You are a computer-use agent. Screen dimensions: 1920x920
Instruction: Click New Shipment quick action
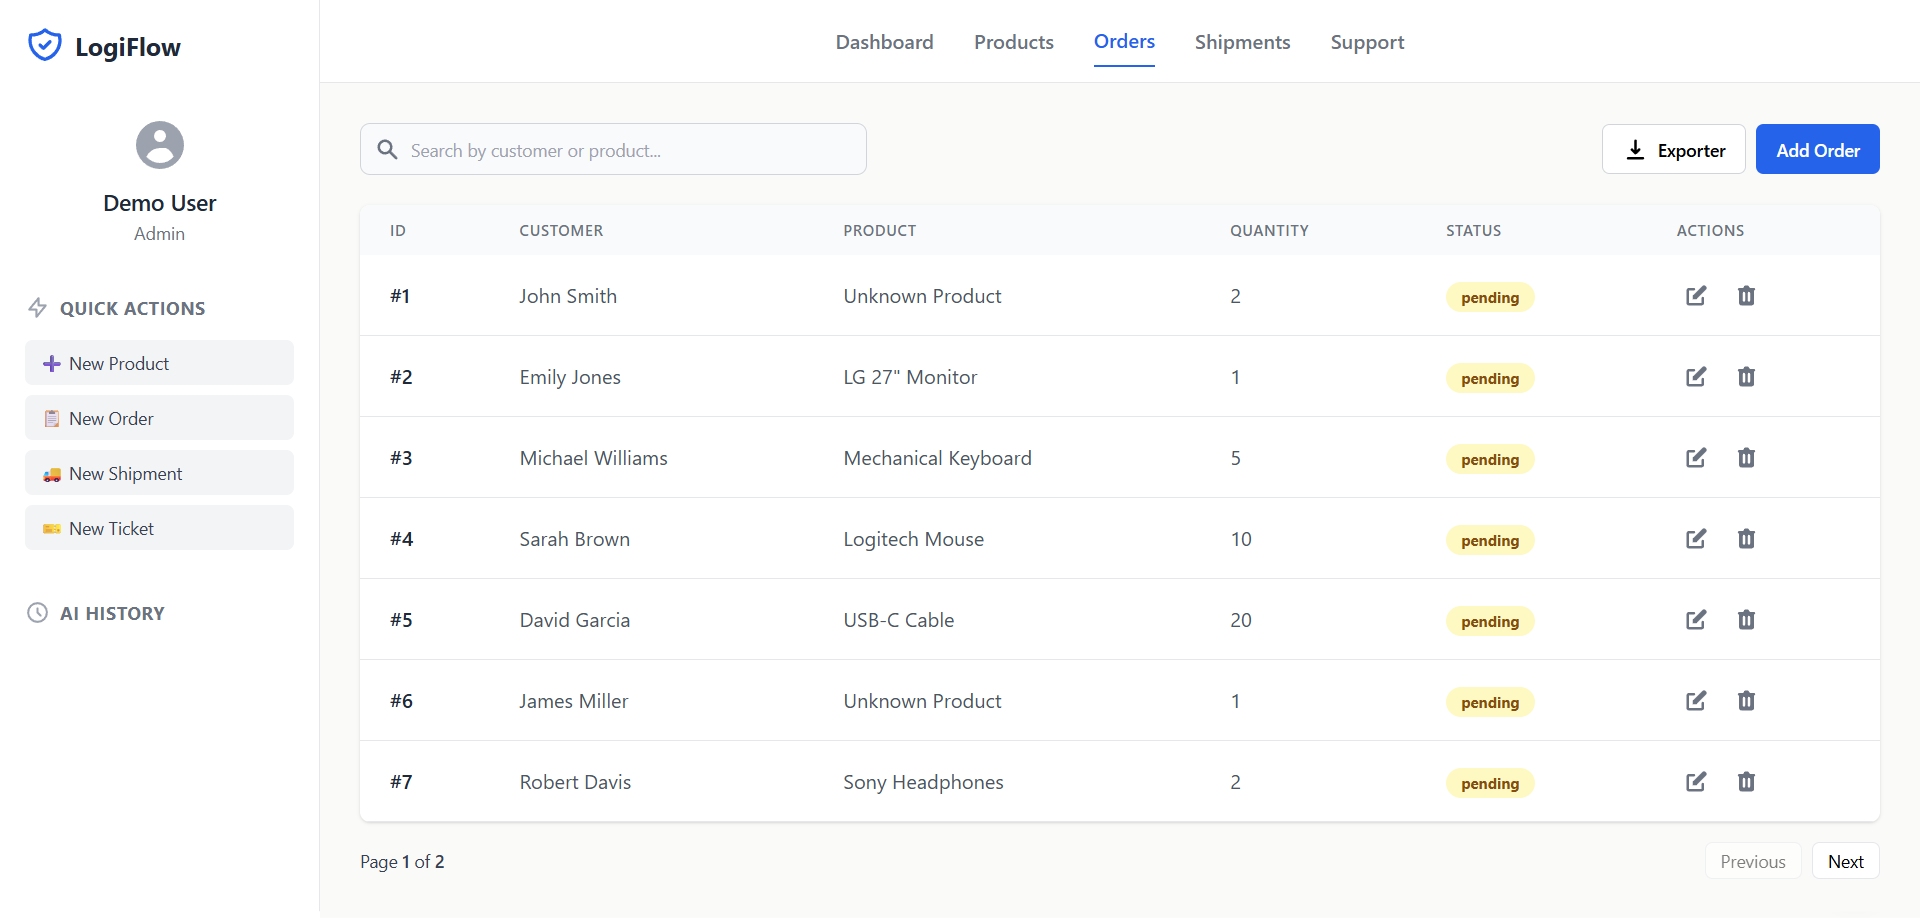point(160,473)
